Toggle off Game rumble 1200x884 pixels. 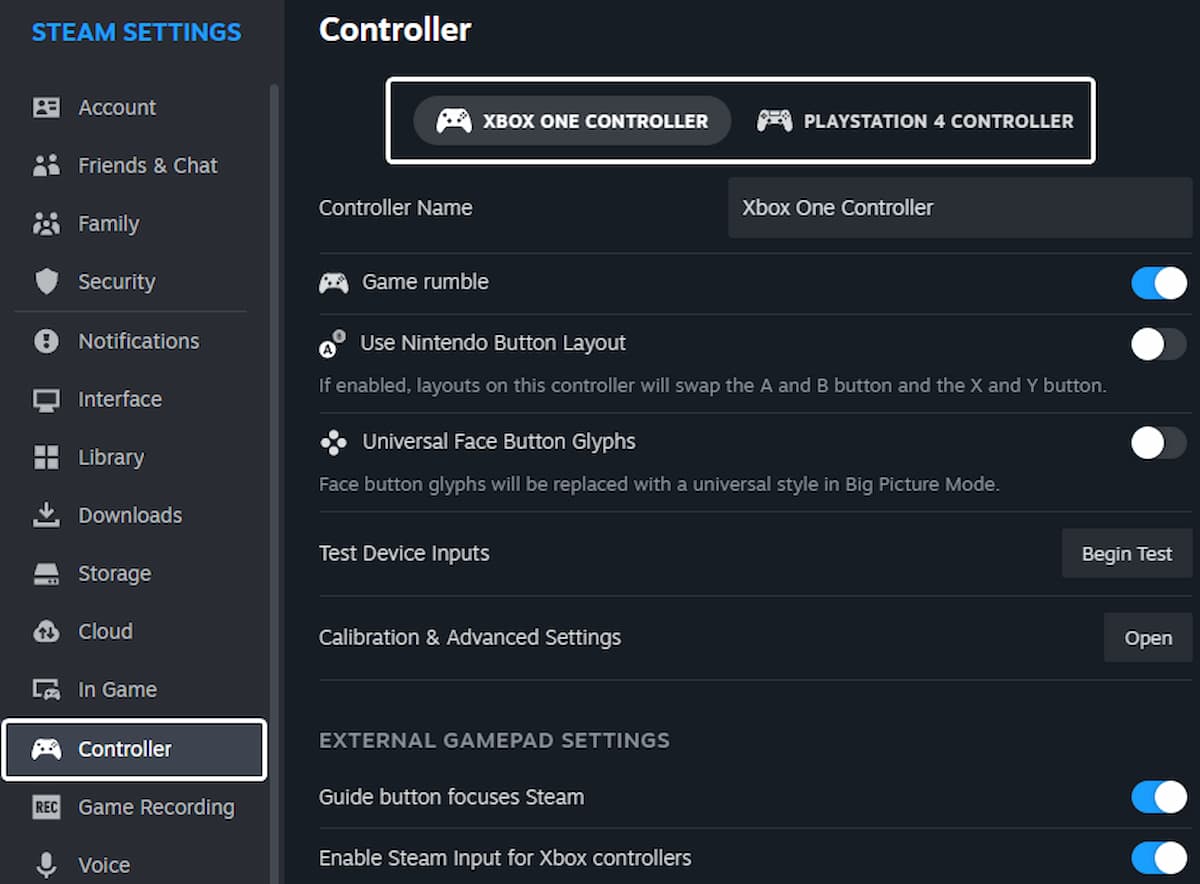click(1158, 283)
